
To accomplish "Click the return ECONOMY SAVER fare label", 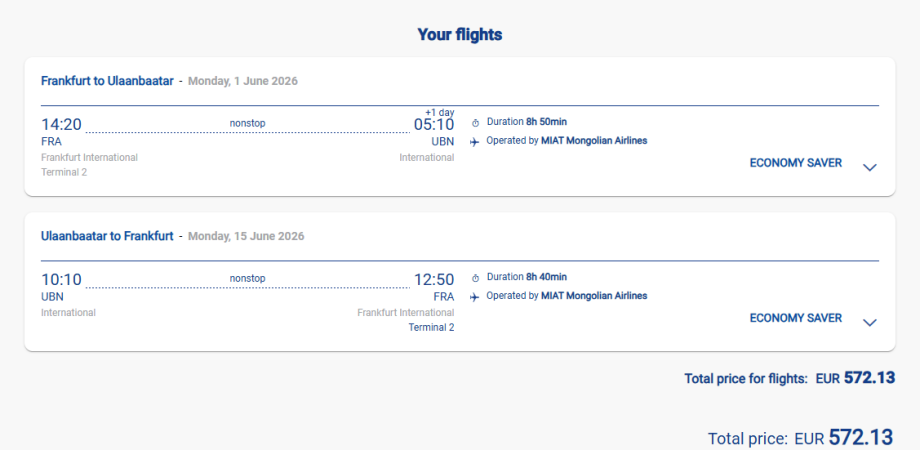I will pyautogui.click(x=795, y=318).
